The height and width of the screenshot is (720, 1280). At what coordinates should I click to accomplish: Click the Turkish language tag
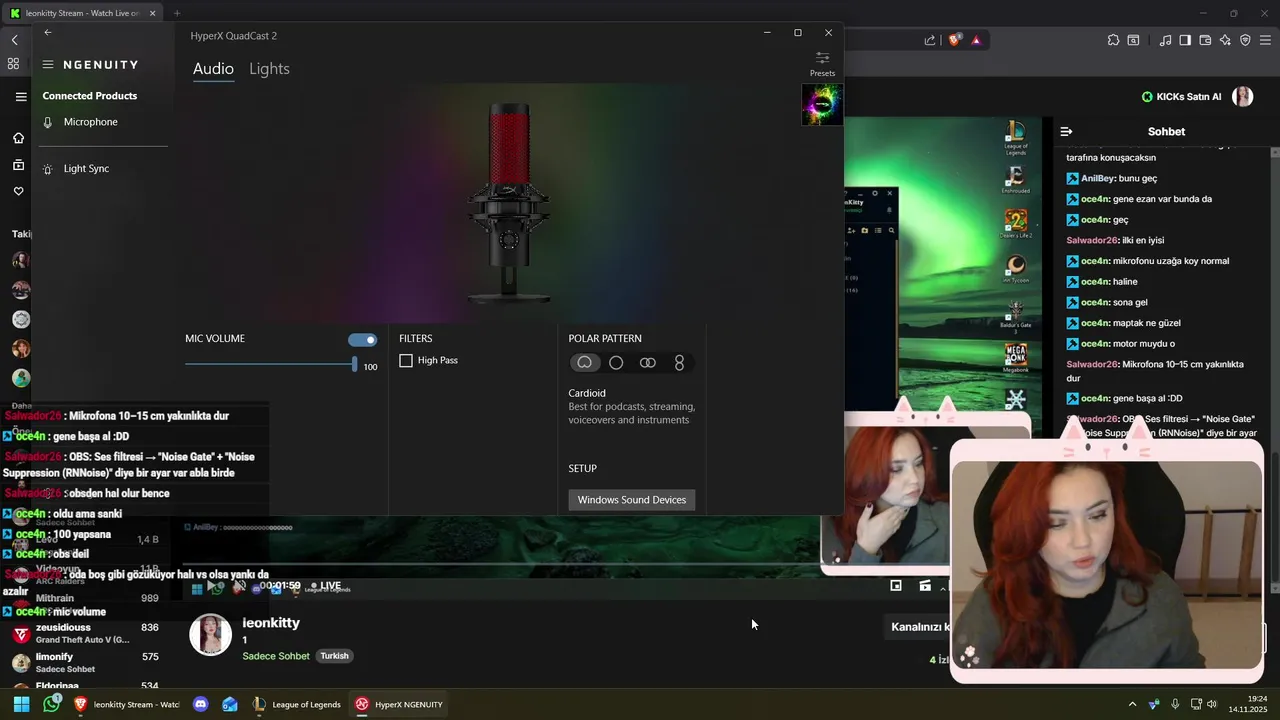pos(334,656)
